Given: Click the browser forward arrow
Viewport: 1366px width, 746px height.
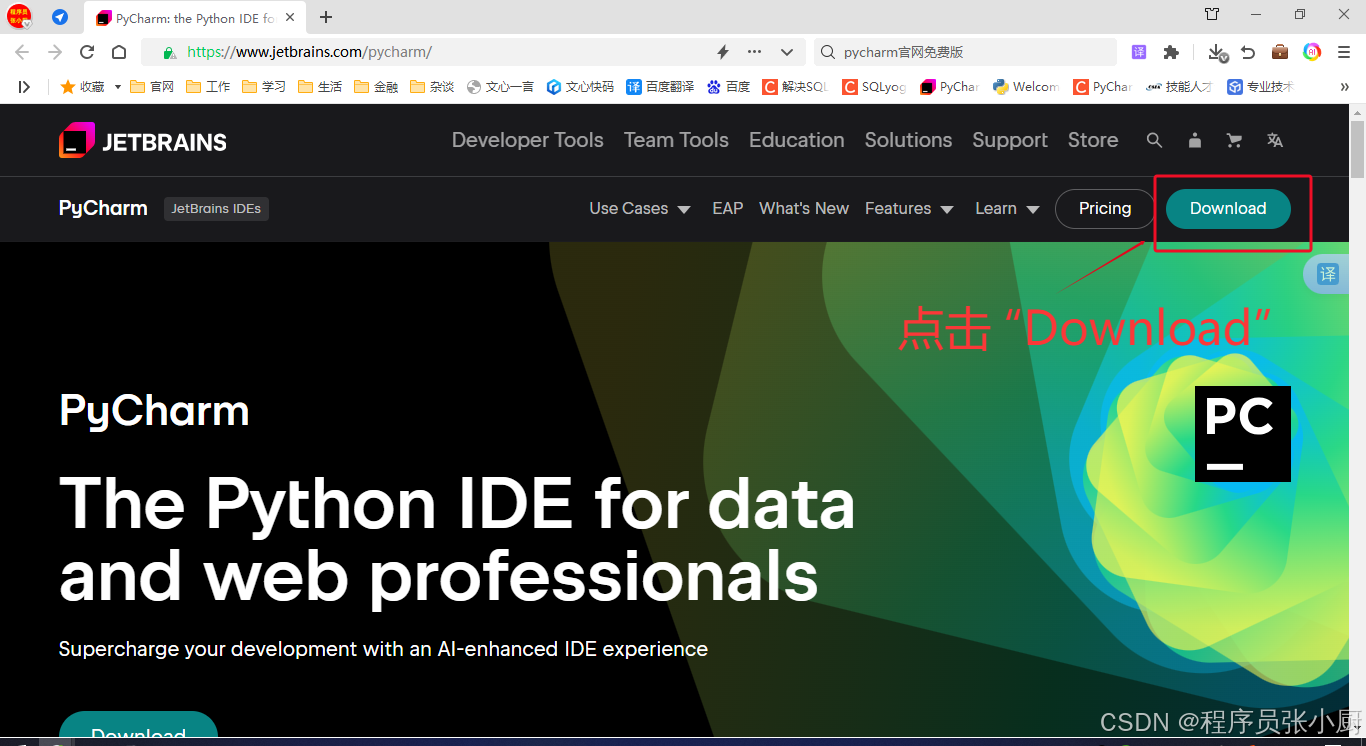Looking at the screenshot, I should coord(55,52).
